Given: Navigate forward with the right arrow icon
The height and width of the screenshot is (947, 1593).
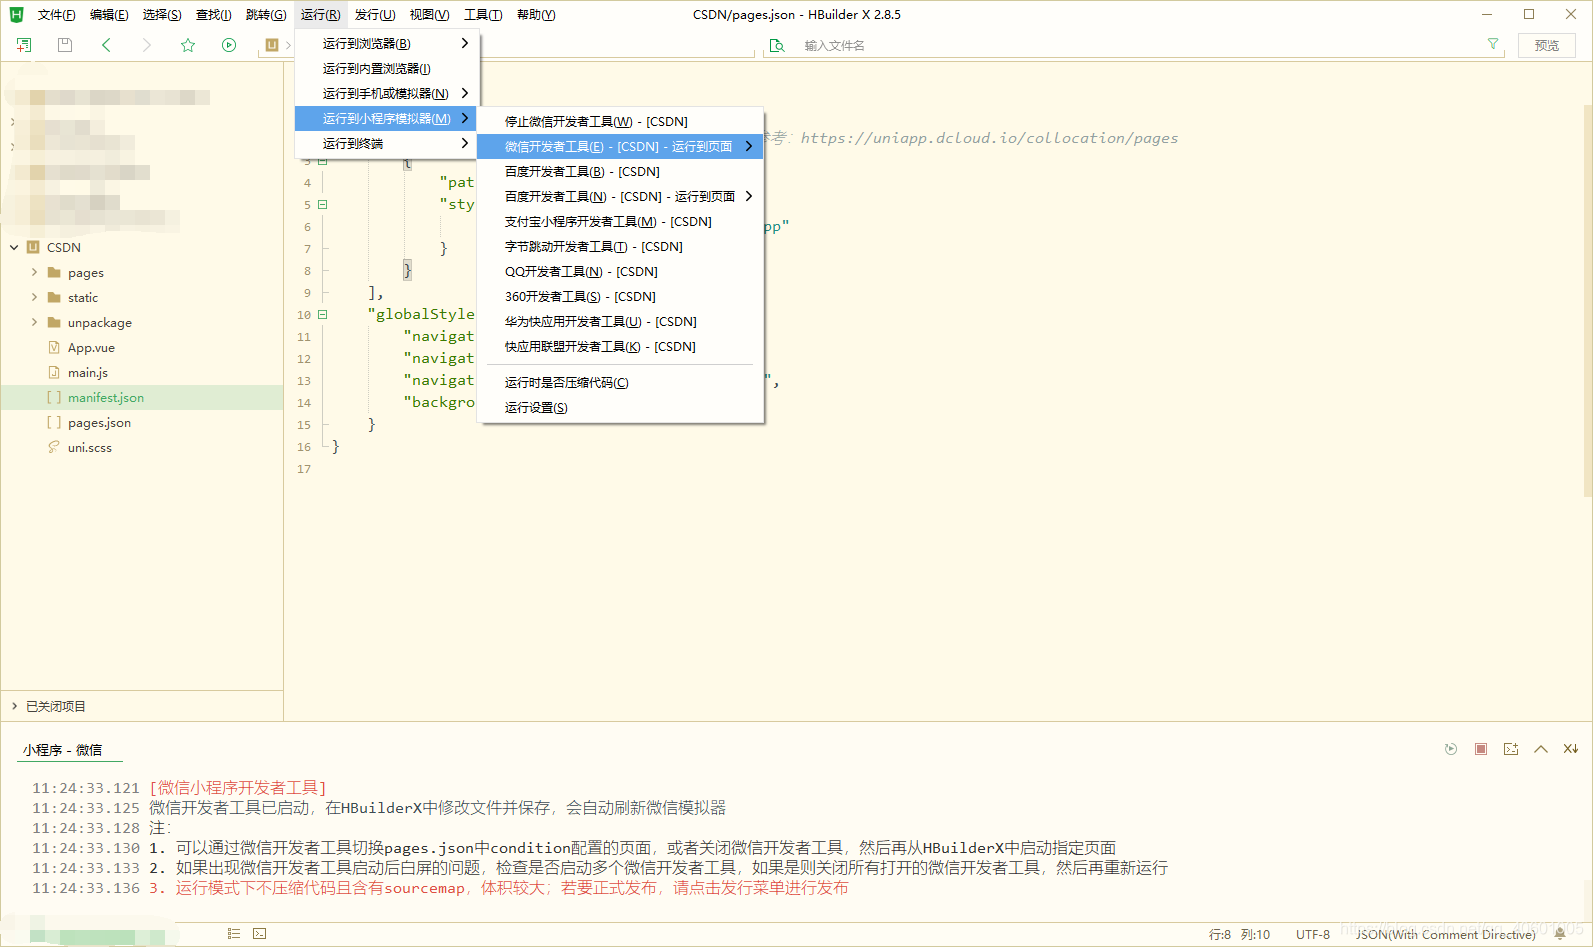Looking at the screenshot, I should [147, 45].
